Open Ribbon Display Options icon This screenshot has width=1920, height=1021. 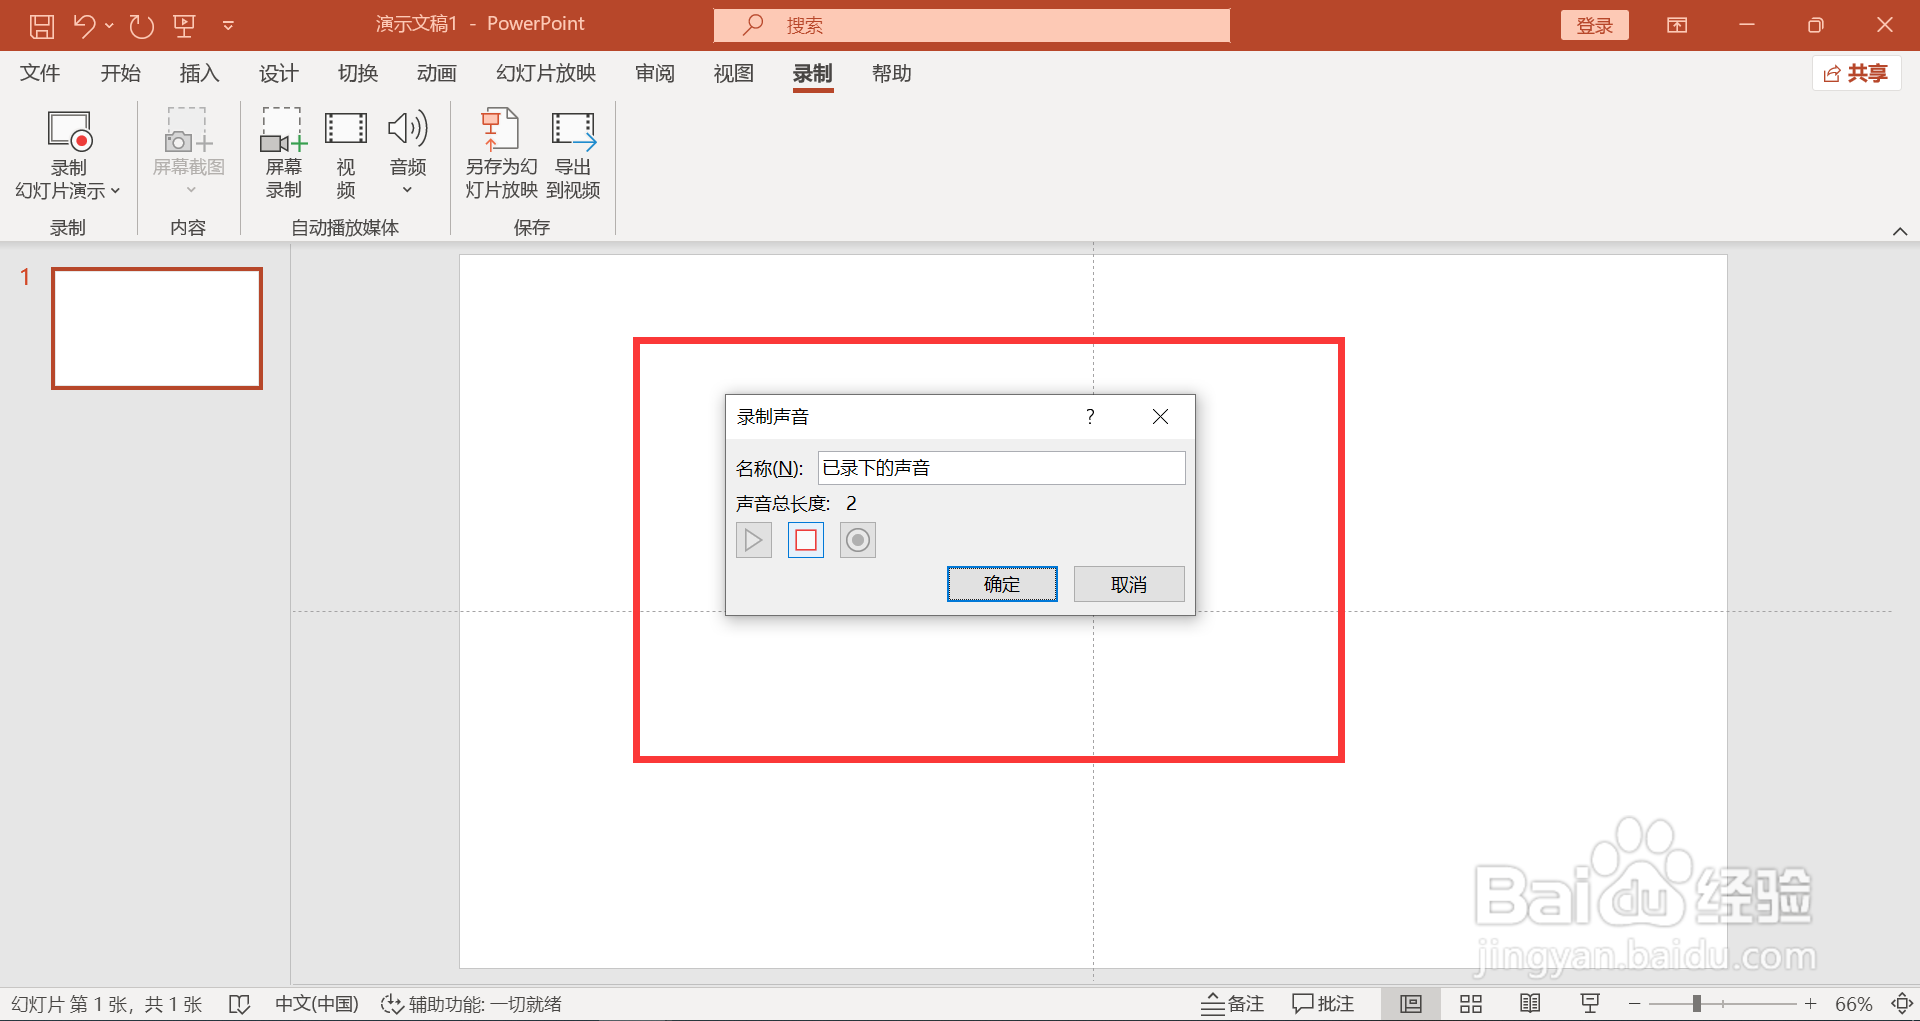pyautogui.click(x=1677, y=25)
